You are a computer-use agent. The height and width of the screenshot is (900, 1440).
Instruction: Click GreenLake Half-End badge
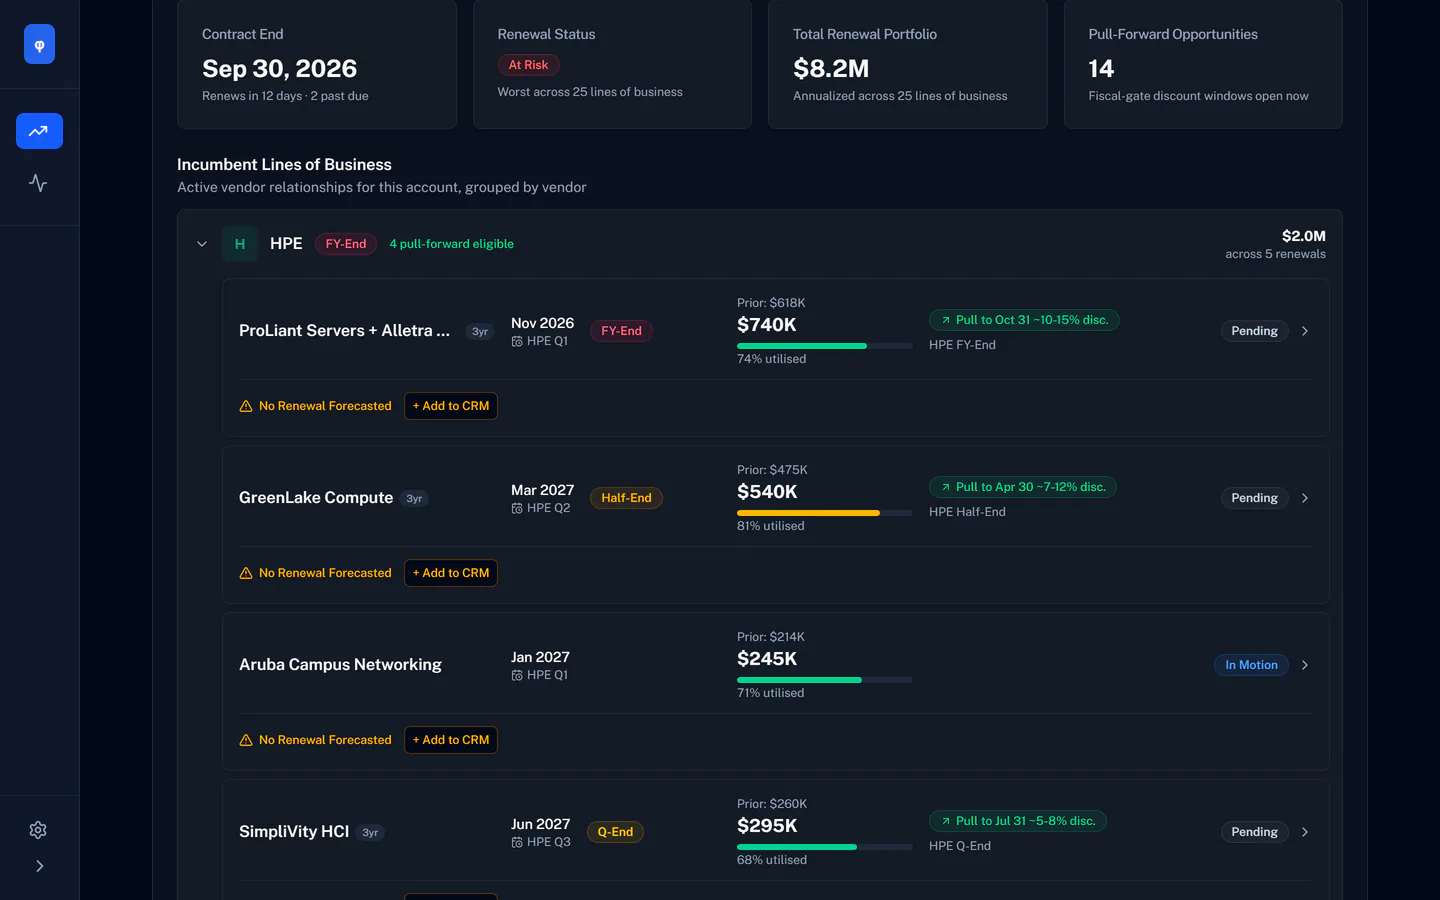pos(626,498)
